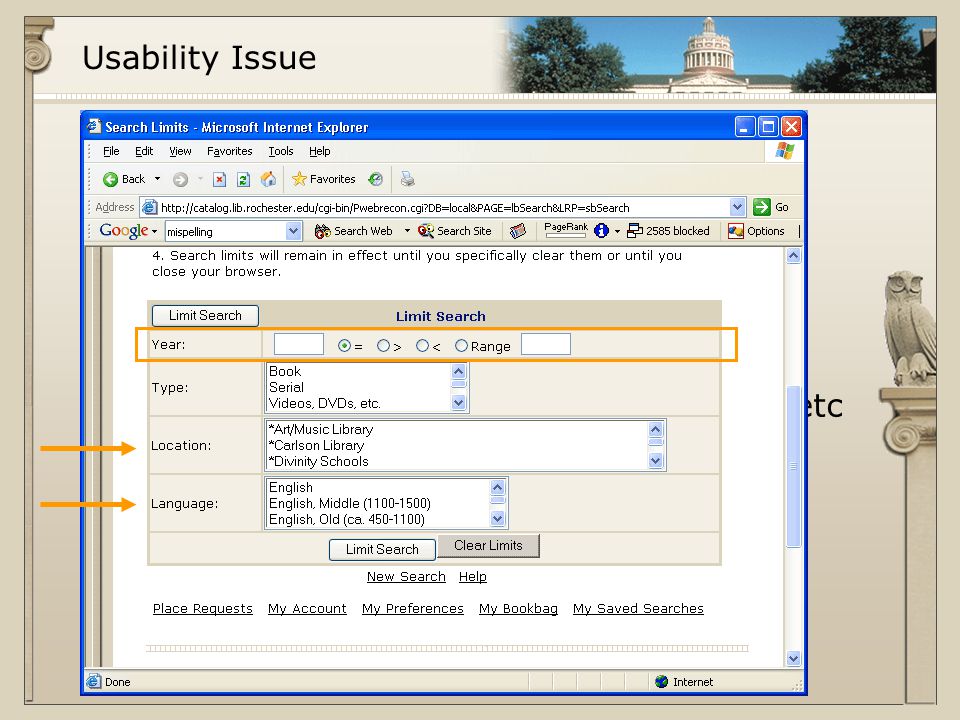Click the Forward arrow icon
Screen dimensions: 960x720
(180, 179)
